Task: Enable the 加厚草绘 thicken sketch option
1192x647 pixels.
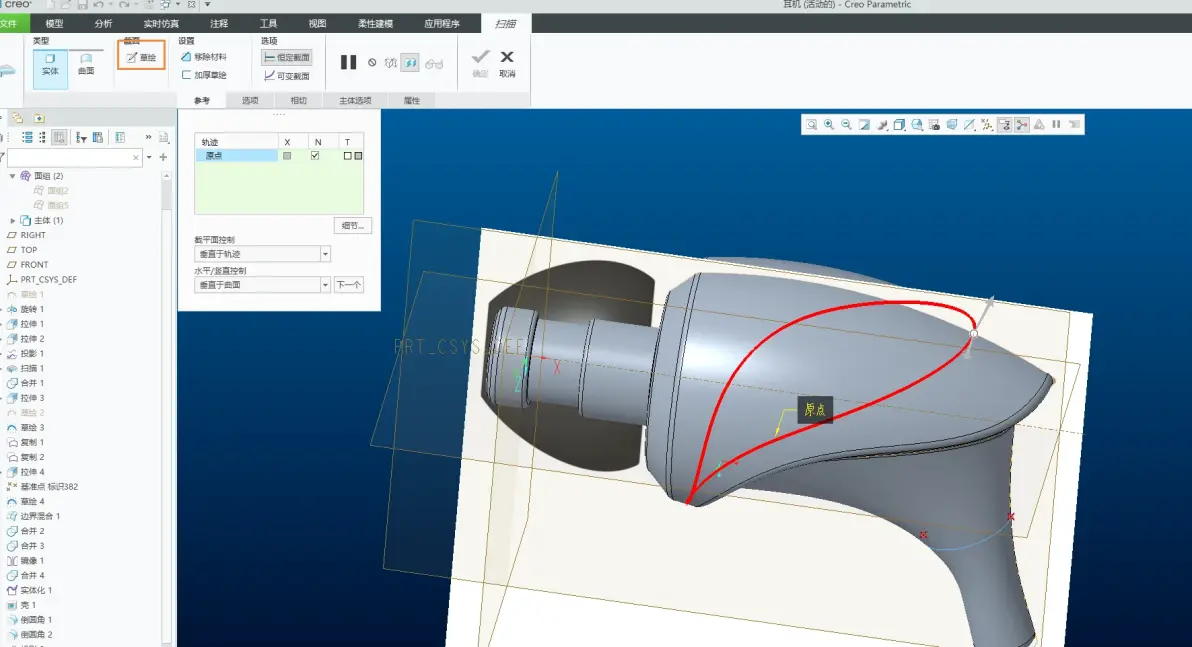Action: coord(204,75)
